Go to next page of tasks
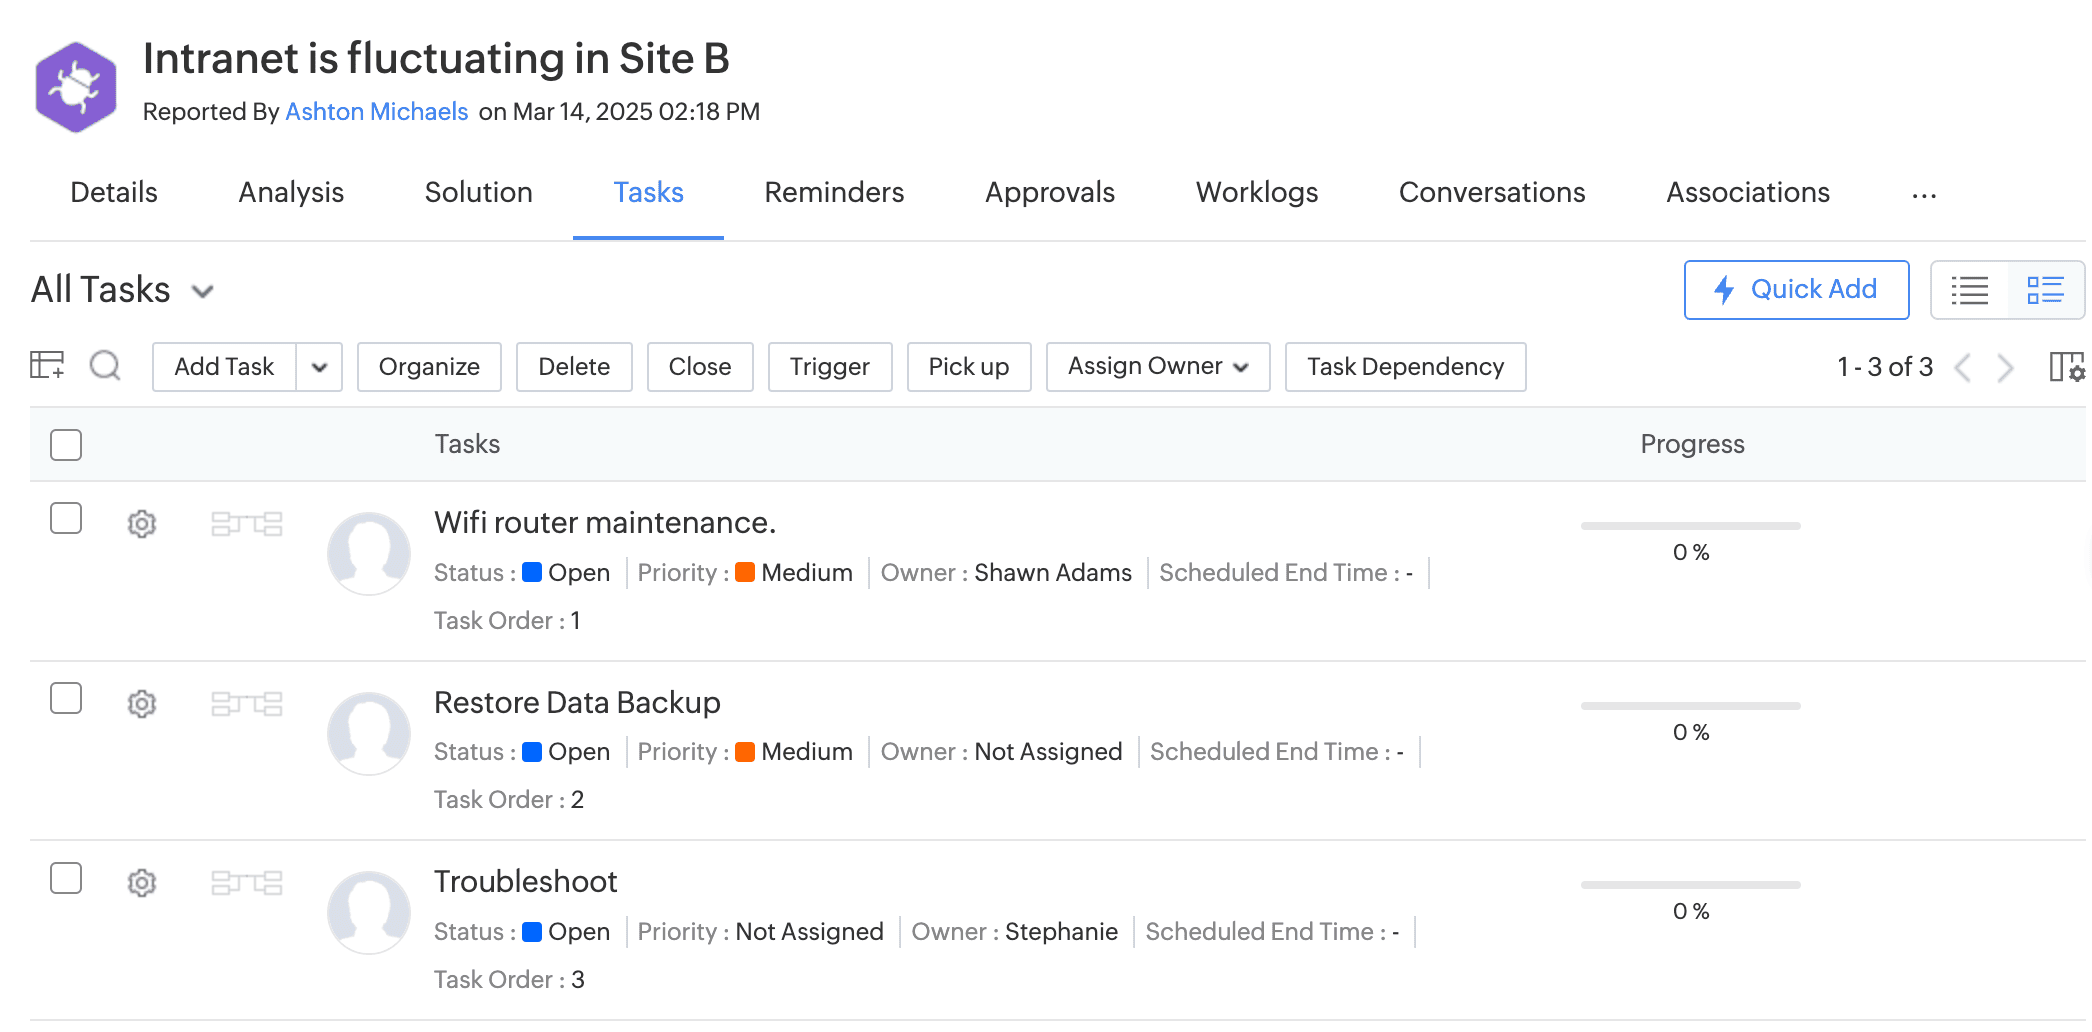Image resolution: width=2092 pixels, height=1032 pixels. [2005, 367]
